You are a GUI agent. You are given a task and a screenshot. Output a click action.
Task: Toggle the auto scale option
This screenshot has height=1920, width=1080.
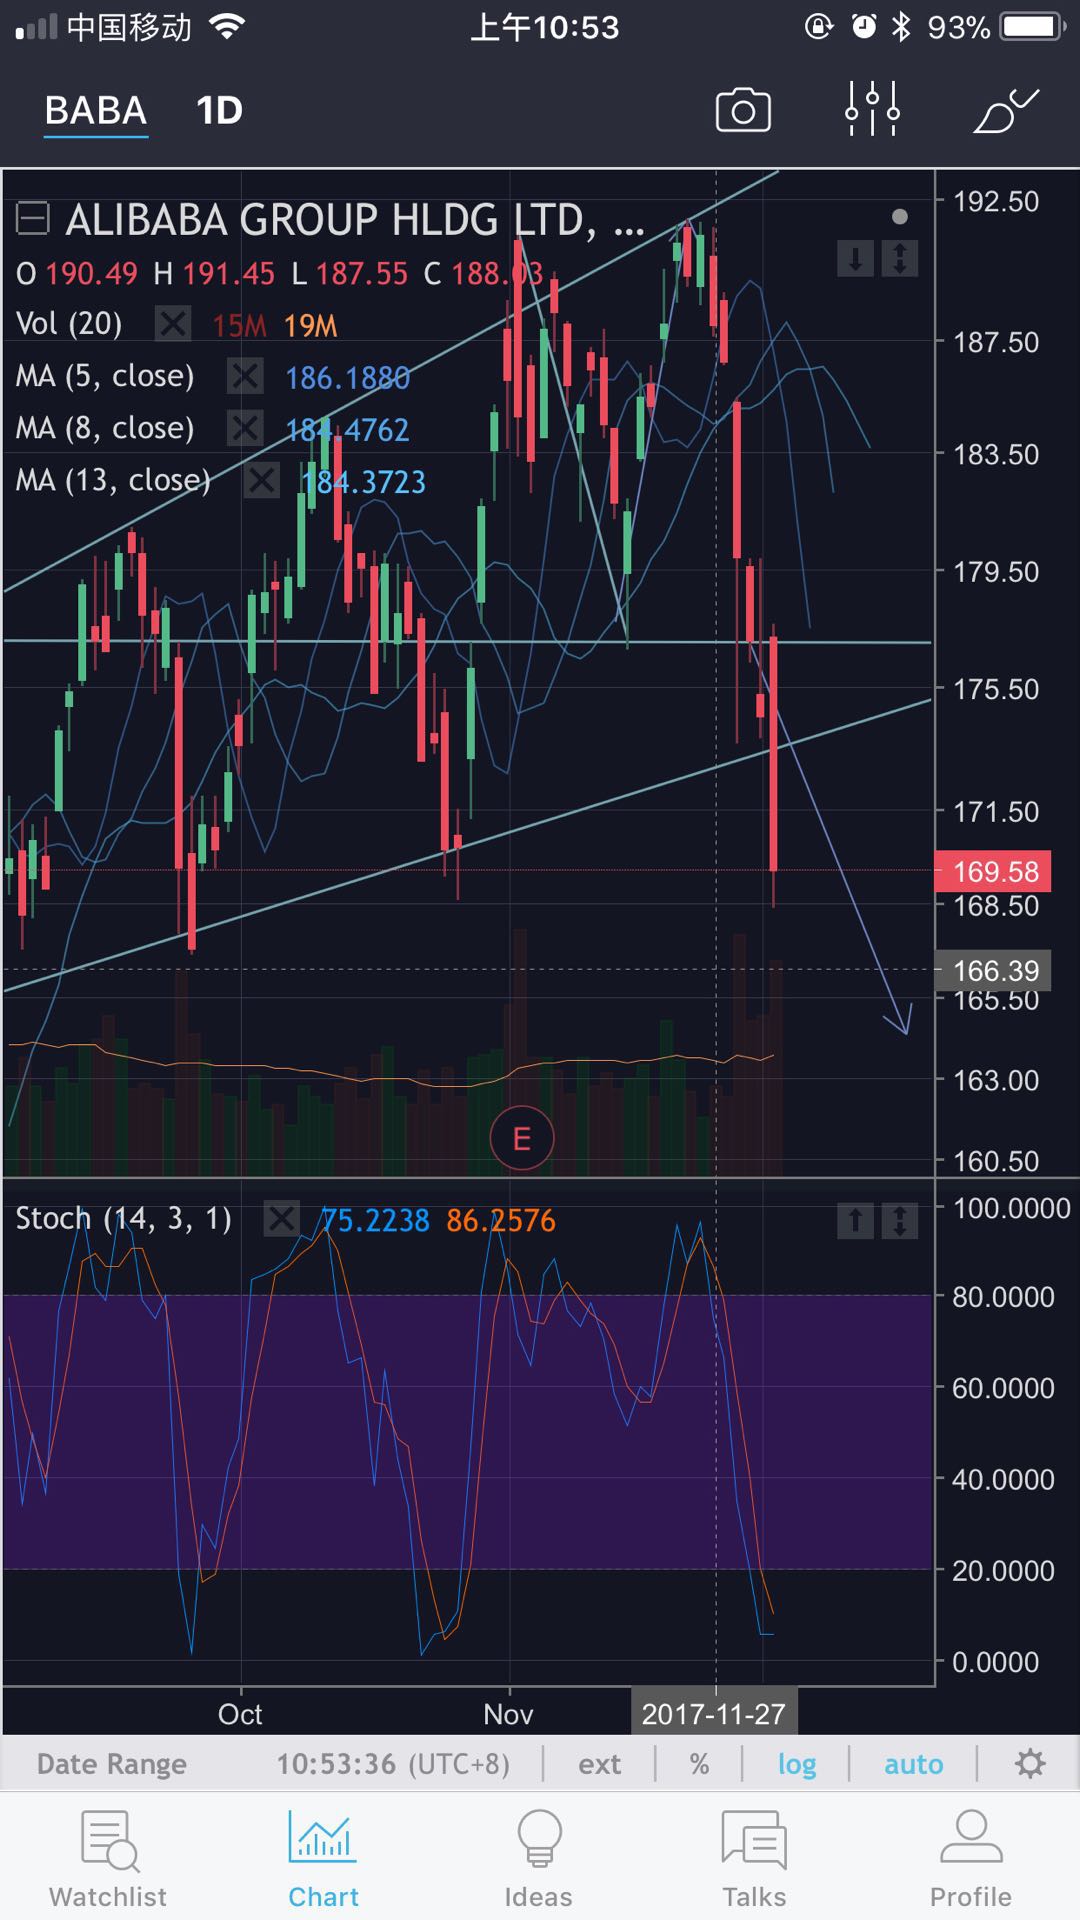(x=914, y=1764)
